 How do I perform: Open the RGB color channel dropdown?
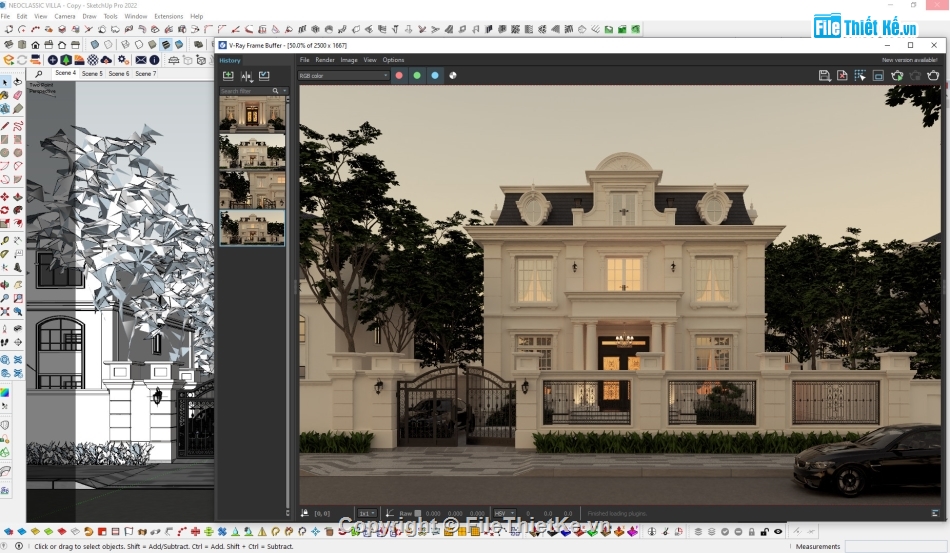[x=343, y=76]
